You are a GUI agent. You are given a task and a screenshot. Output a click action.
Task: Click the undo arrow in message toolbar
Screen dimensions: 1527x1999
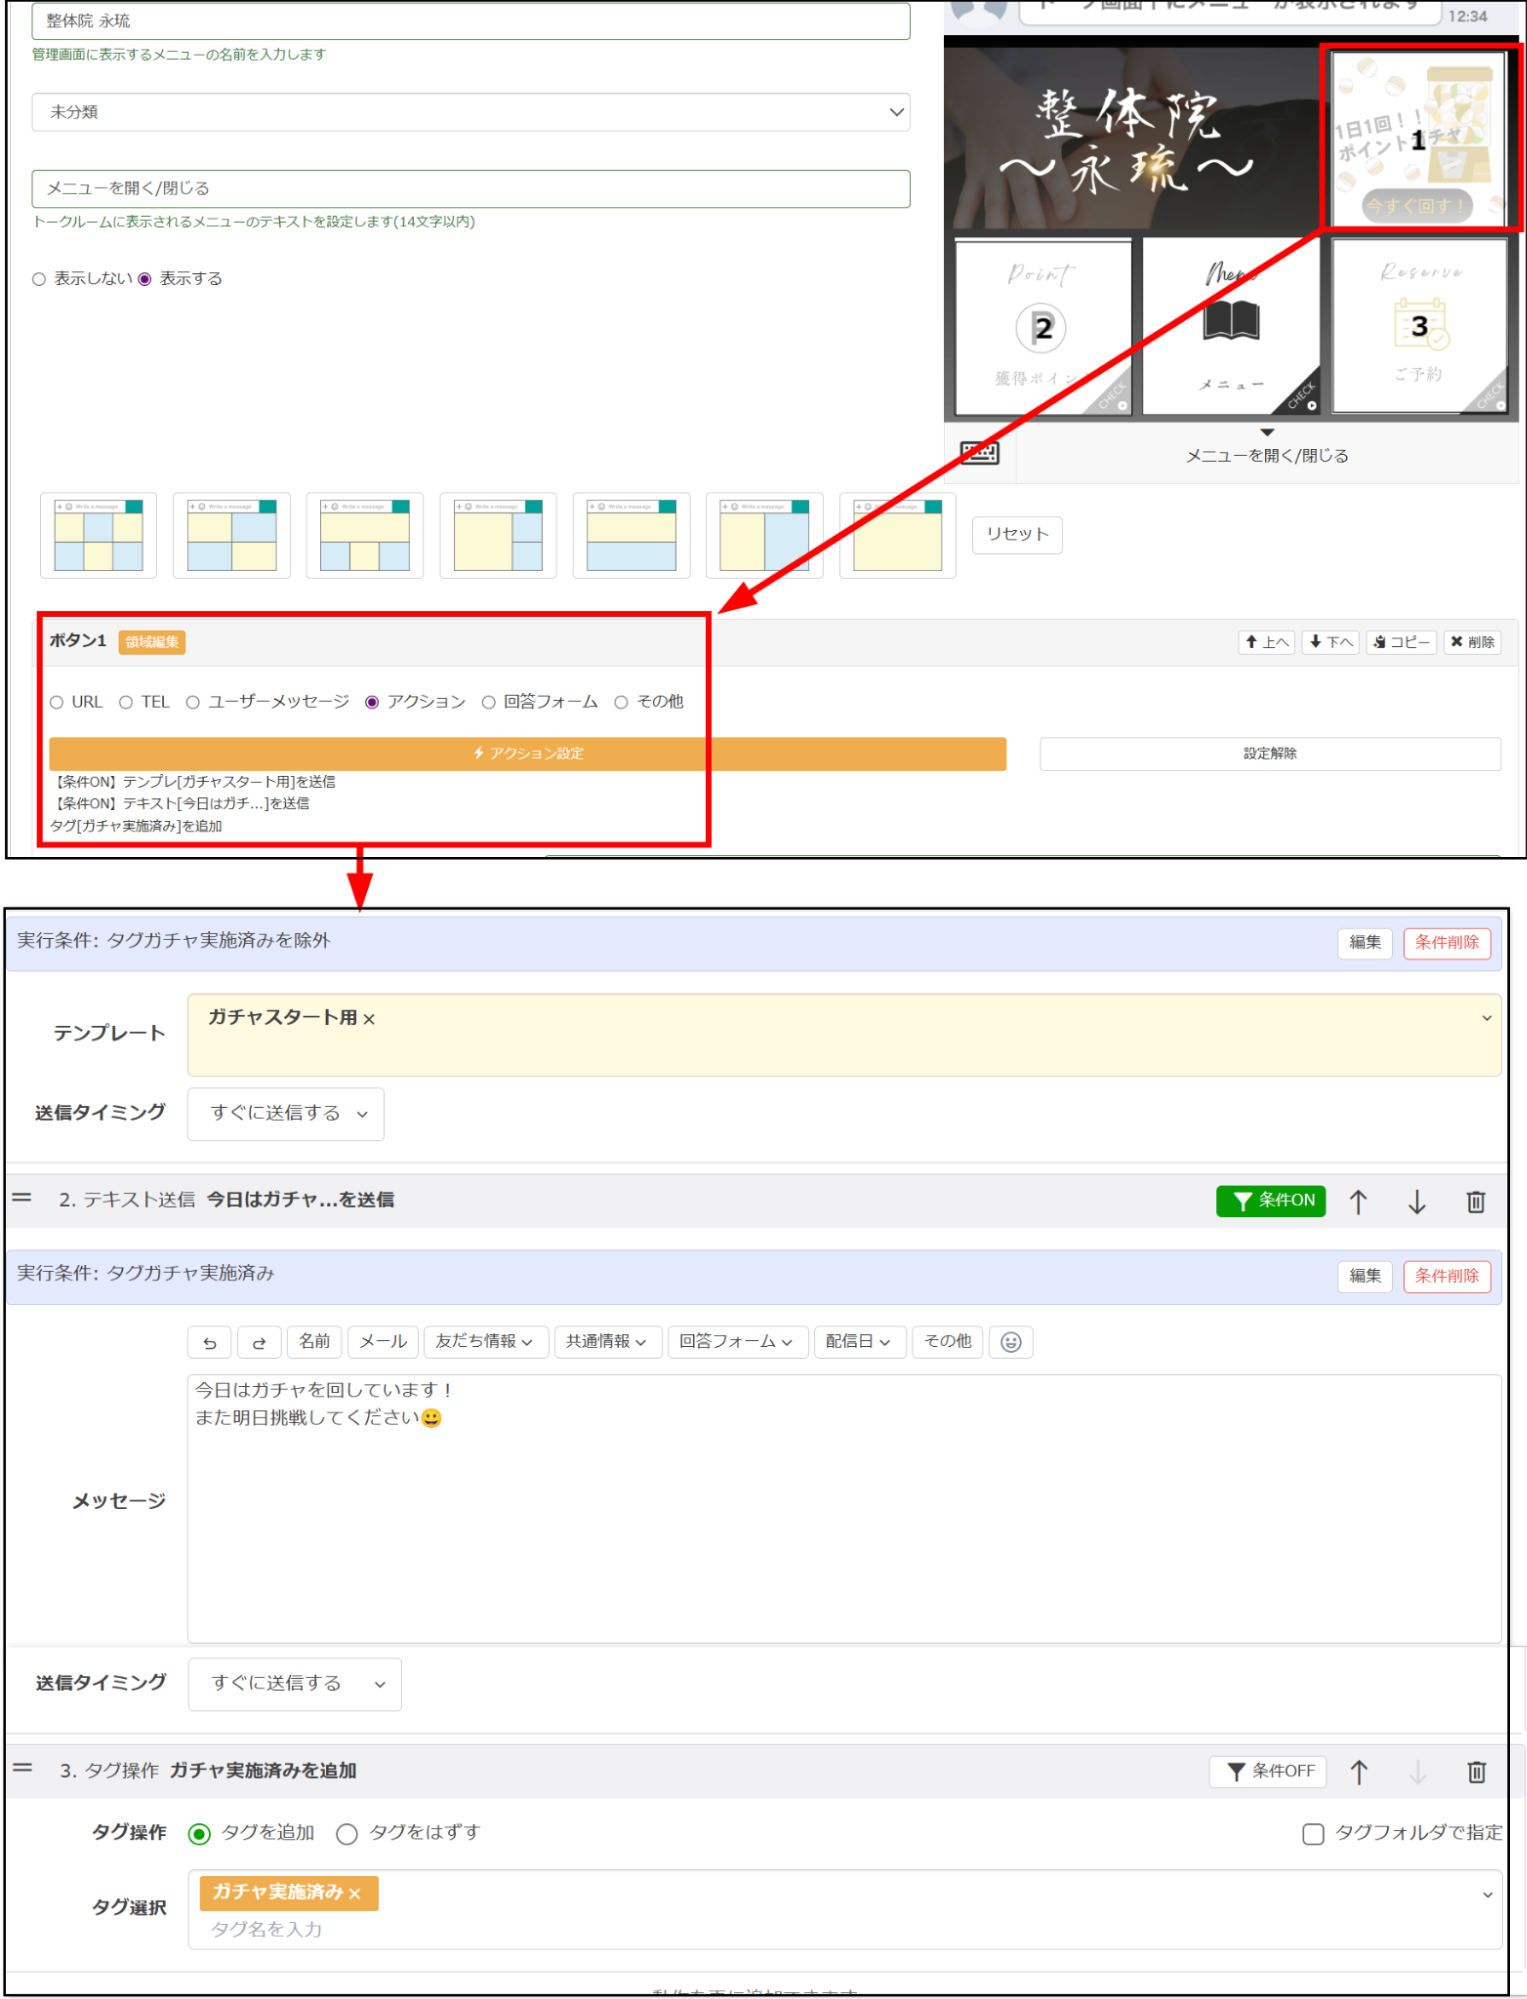[x=209, y=1342]
